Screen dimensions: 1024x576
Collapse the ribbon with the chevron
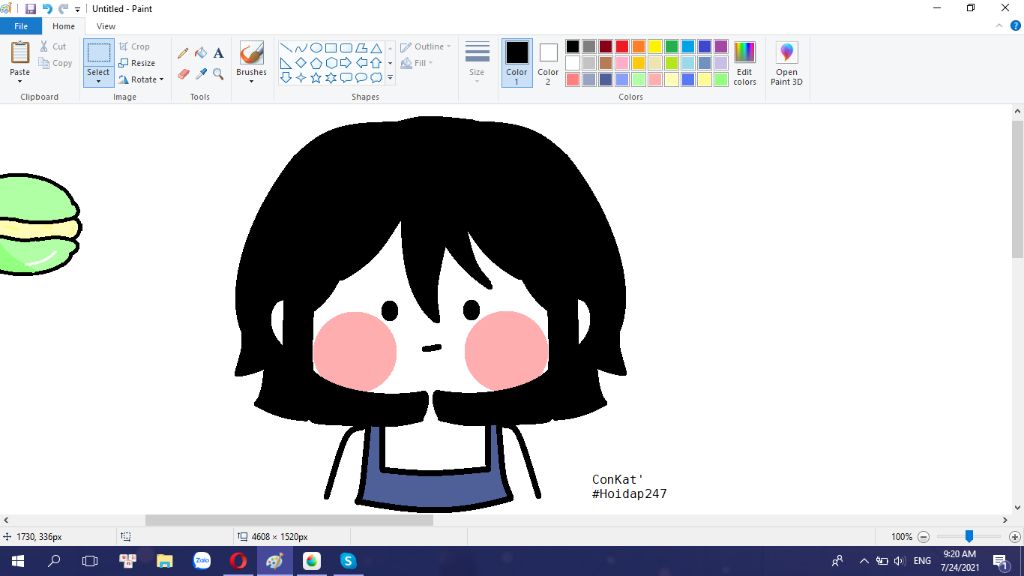[999, 26]
